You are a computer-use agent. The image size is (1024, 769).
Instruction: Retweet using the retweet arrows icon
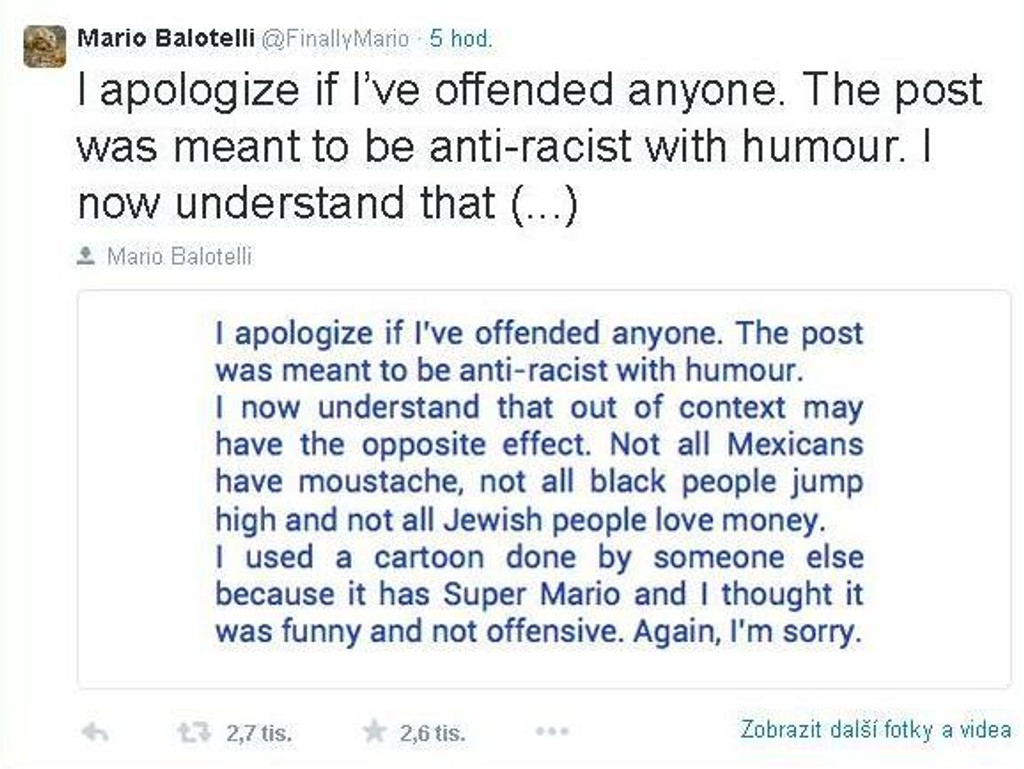[x=193, y=733]
